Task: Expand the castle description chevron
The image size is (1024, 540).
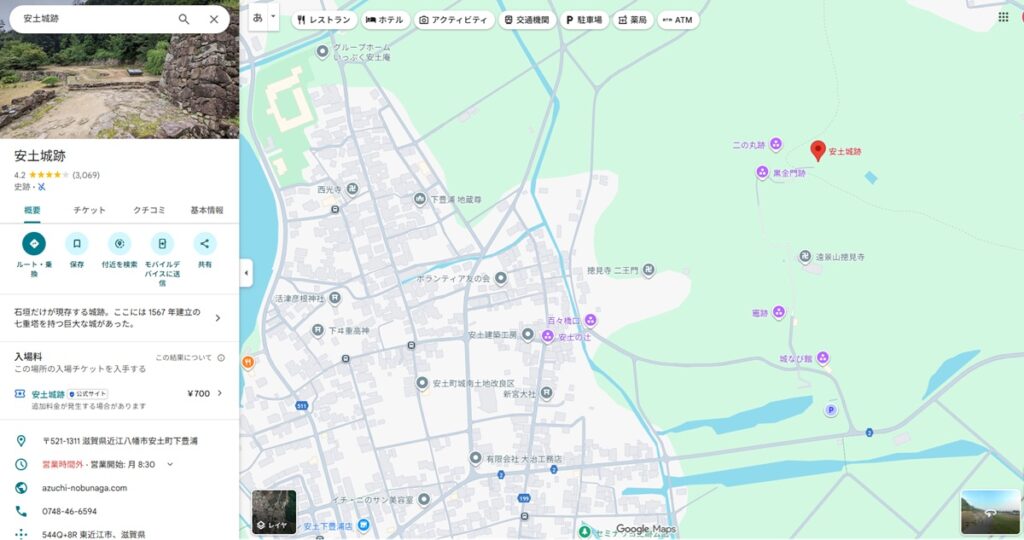Action: click(218, 318)
